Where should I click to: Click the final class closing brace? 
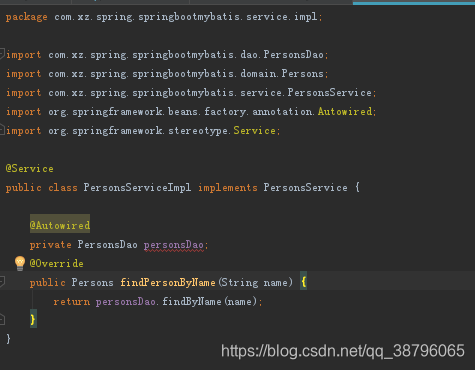click(x=8, y=339)
